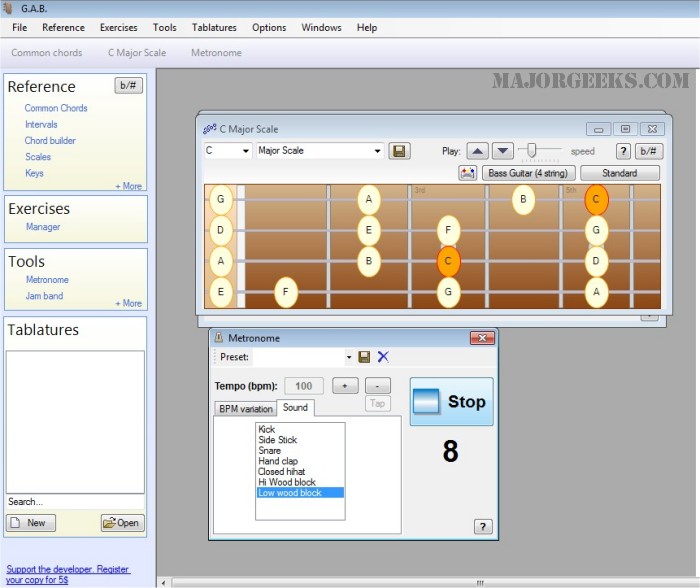This screenshot has width=700, height=588.
Task: Click the open D string note
Action: click(x=221, y=230)
